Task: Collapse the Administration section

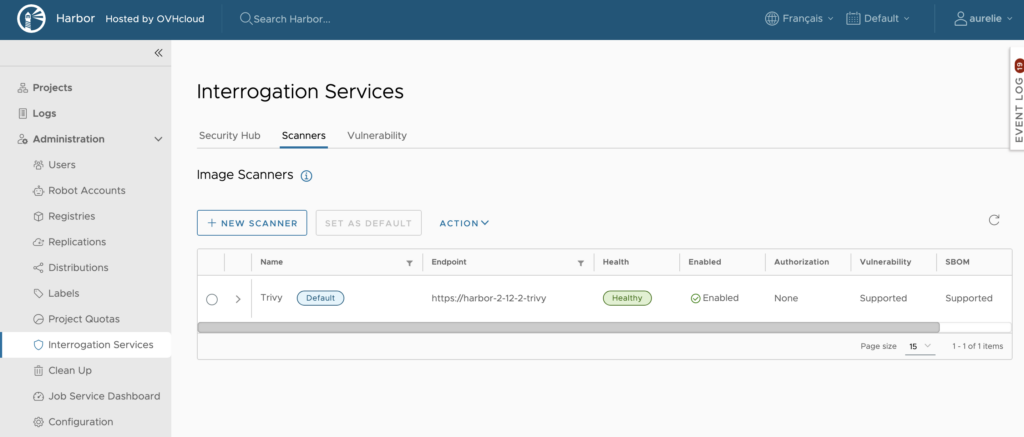Action: coord(158,139)
